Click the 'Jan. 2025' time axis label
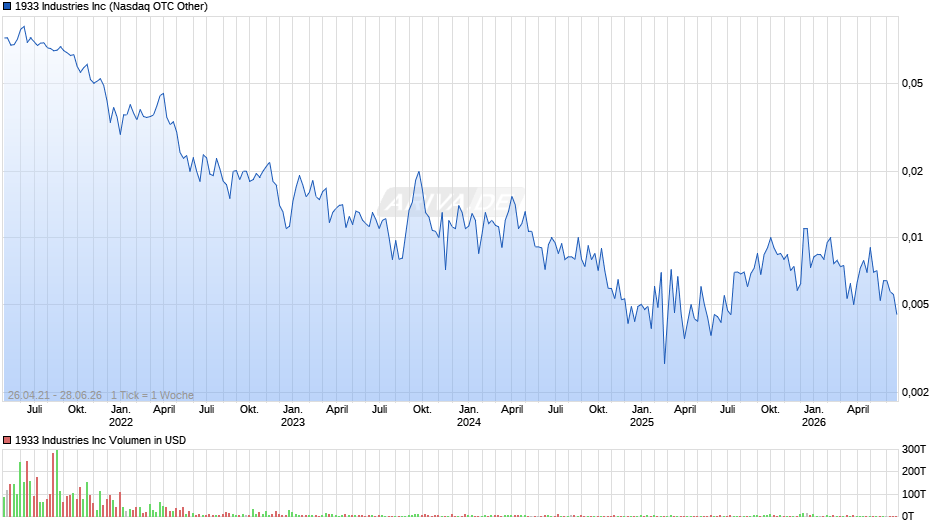This screenshot has width=940, height=526. tap(641, 416)
